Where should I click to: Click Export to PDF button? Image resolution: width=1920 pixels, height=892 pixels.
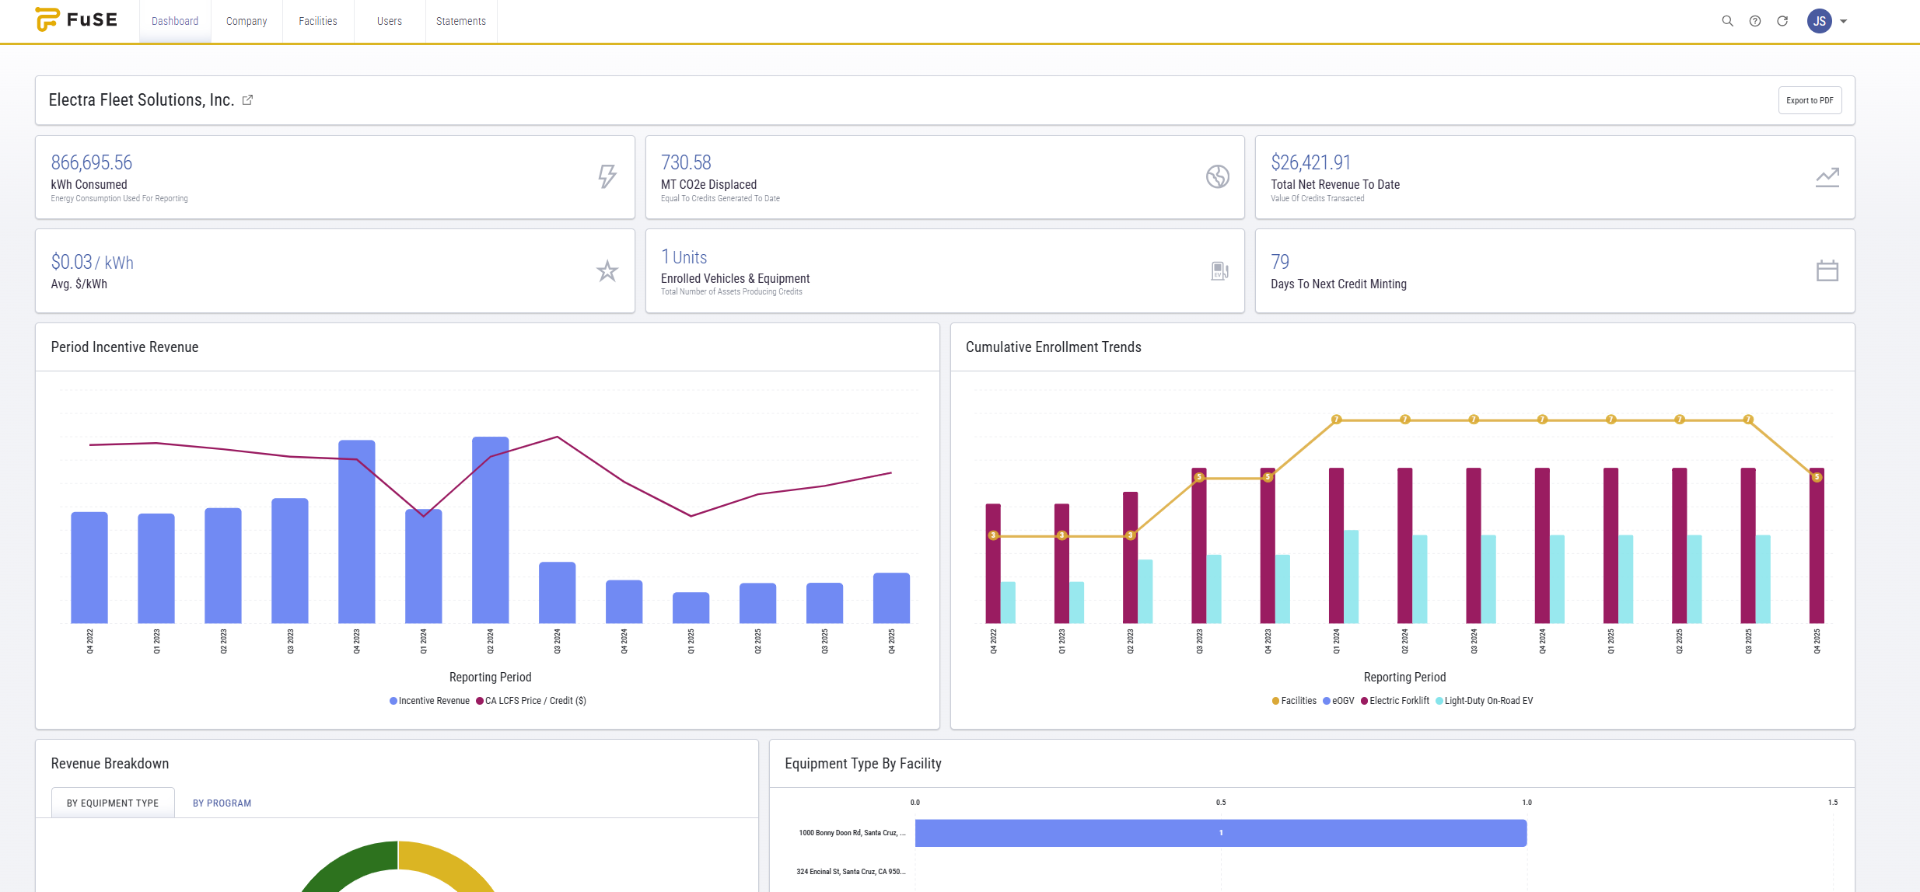pos(1809,100)
